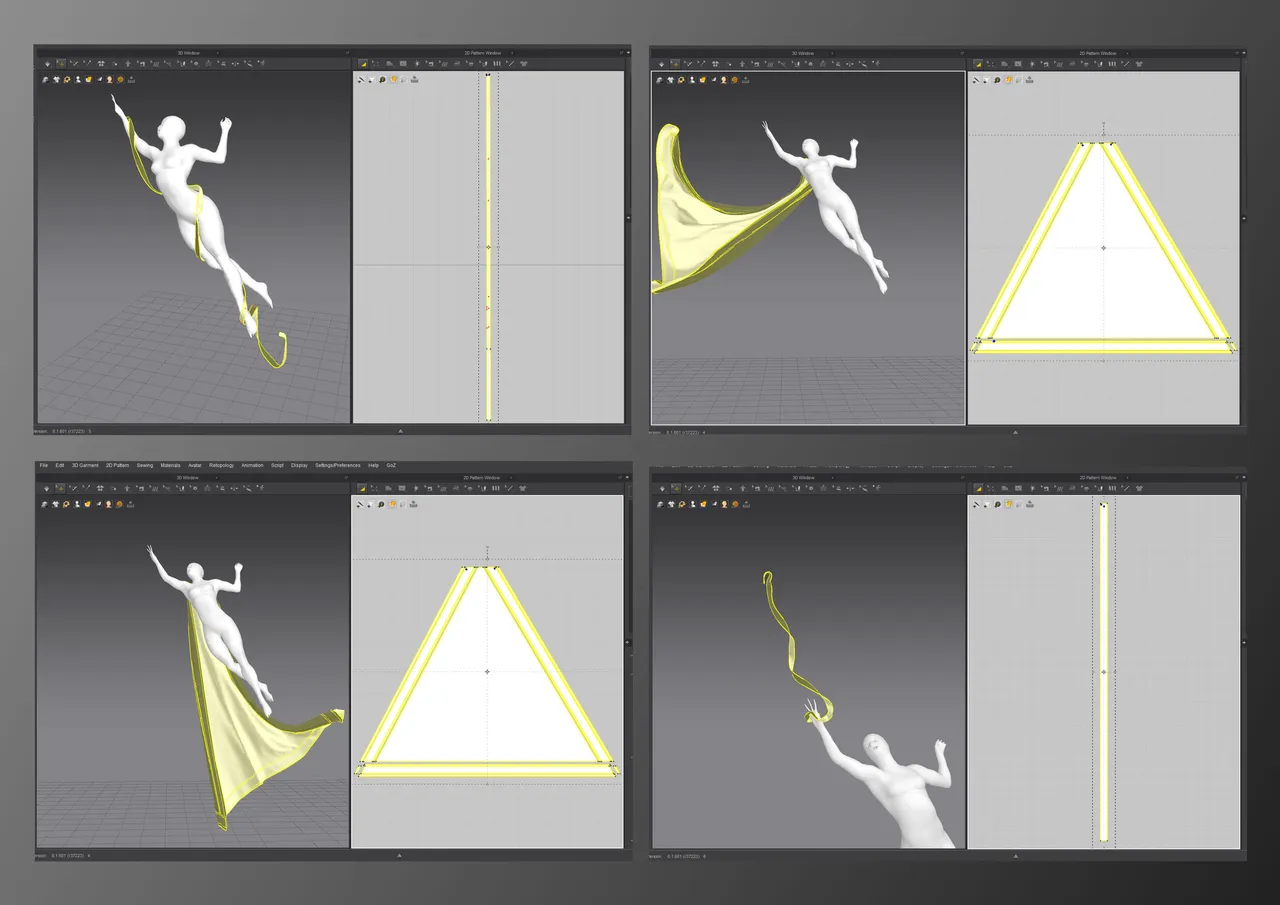The height and width of the screenshot is (905, 1280).
Task: Click the Simulate arrow icon in the bottom-left screenshot
Action: pos(47,488)
